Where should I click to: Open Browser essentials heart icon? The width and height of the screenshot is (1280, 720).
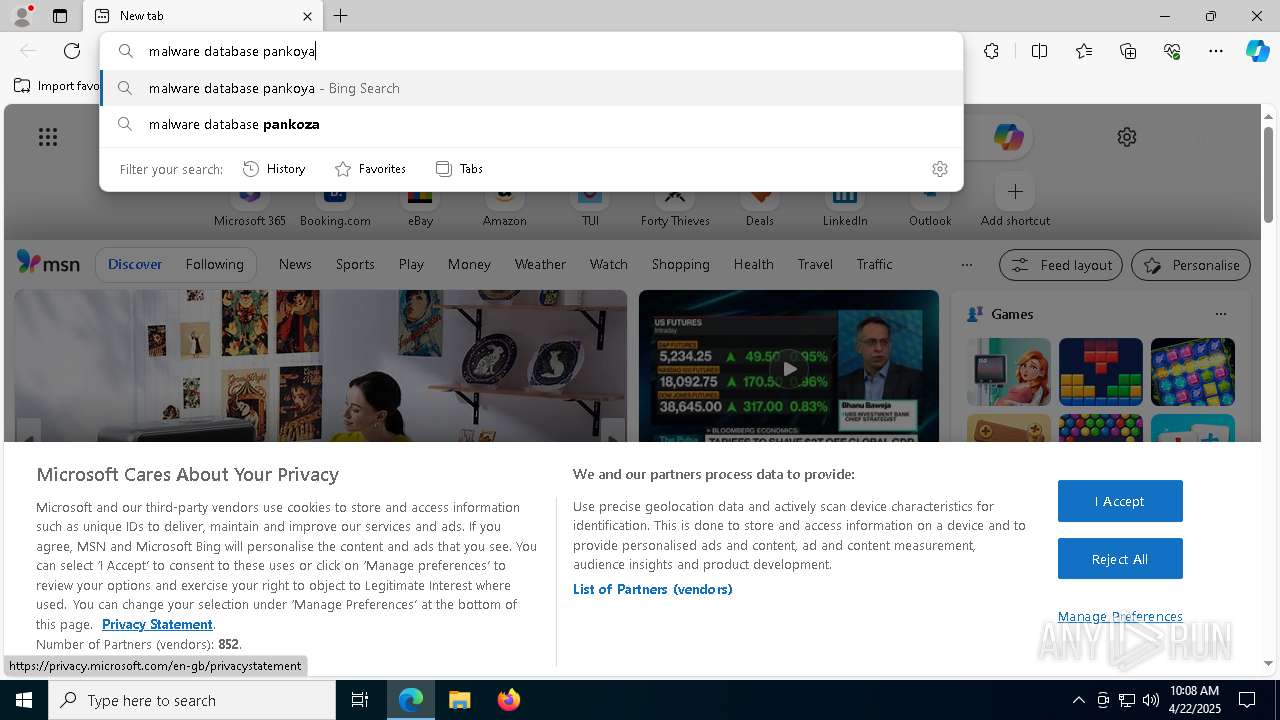coord(1172,51)
